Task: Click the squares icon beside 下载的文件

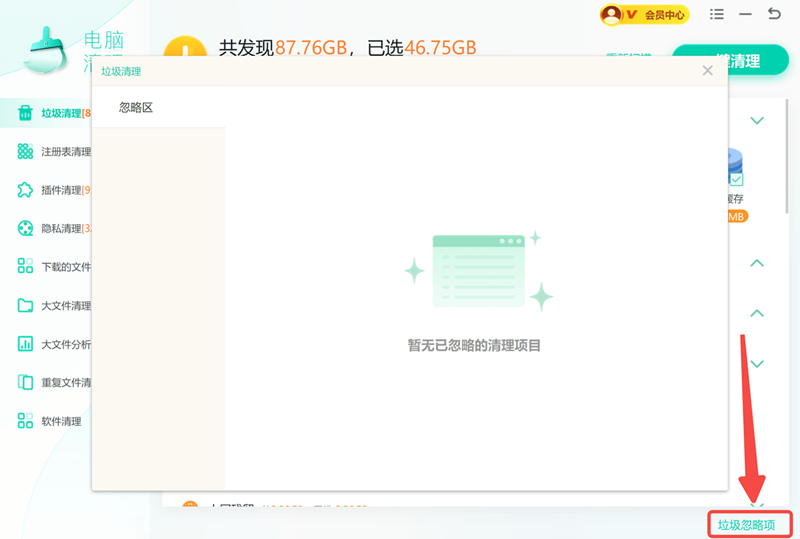Action: coord(25,265)
